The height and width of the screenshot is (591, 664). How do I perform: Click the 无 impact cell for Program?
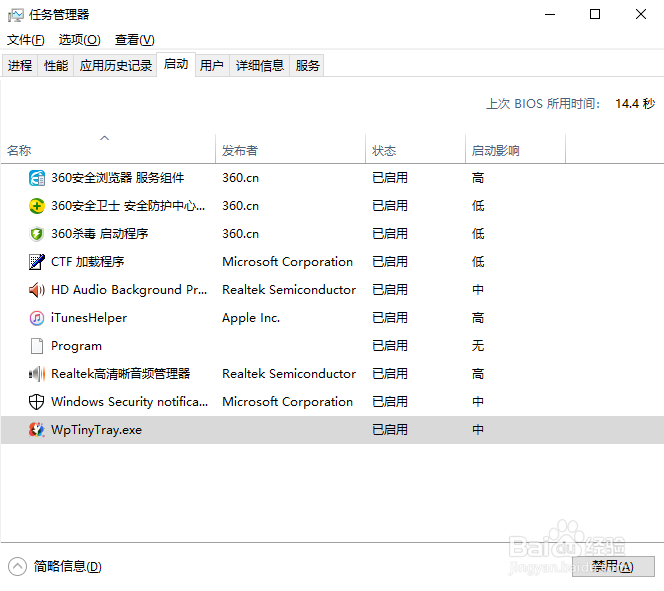[478, 346]
